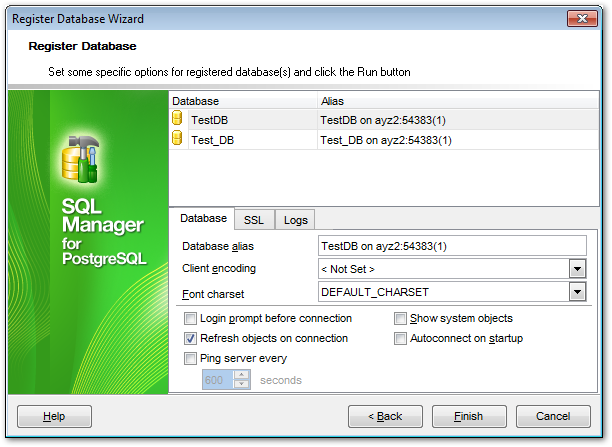The height and width of the screenshot is (447, 612).
Task: Uncheck Refresh objects on connection
Action: pyautogui.click(x=191, y=339)
